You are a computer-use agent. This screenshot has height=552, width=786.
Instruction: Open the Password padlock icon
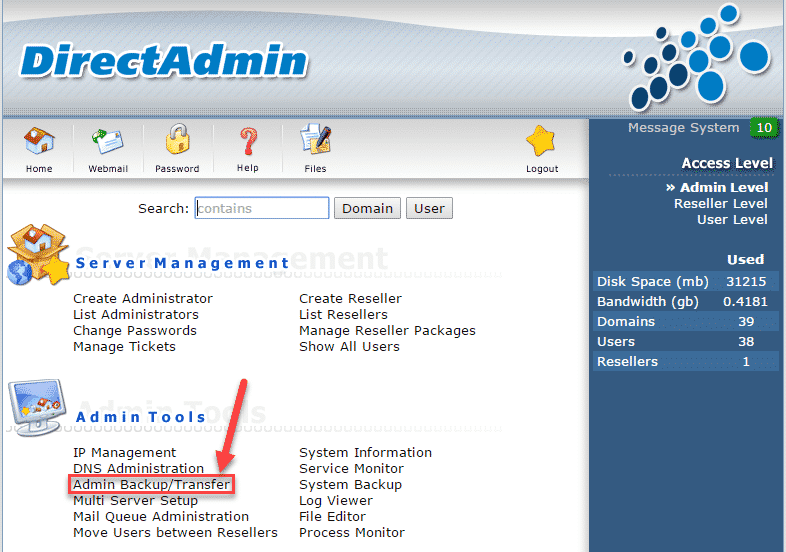point(177,139)
